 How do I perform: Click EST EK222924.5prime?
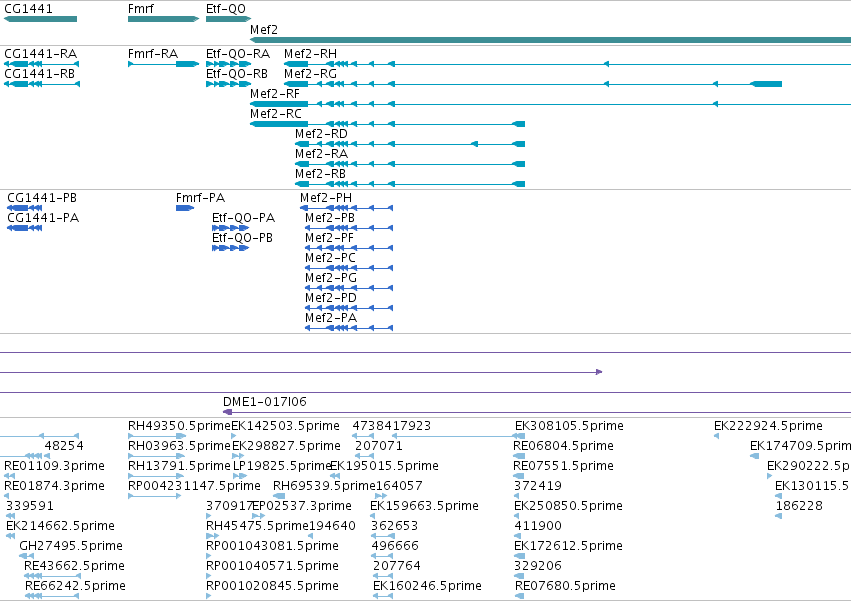769,426
